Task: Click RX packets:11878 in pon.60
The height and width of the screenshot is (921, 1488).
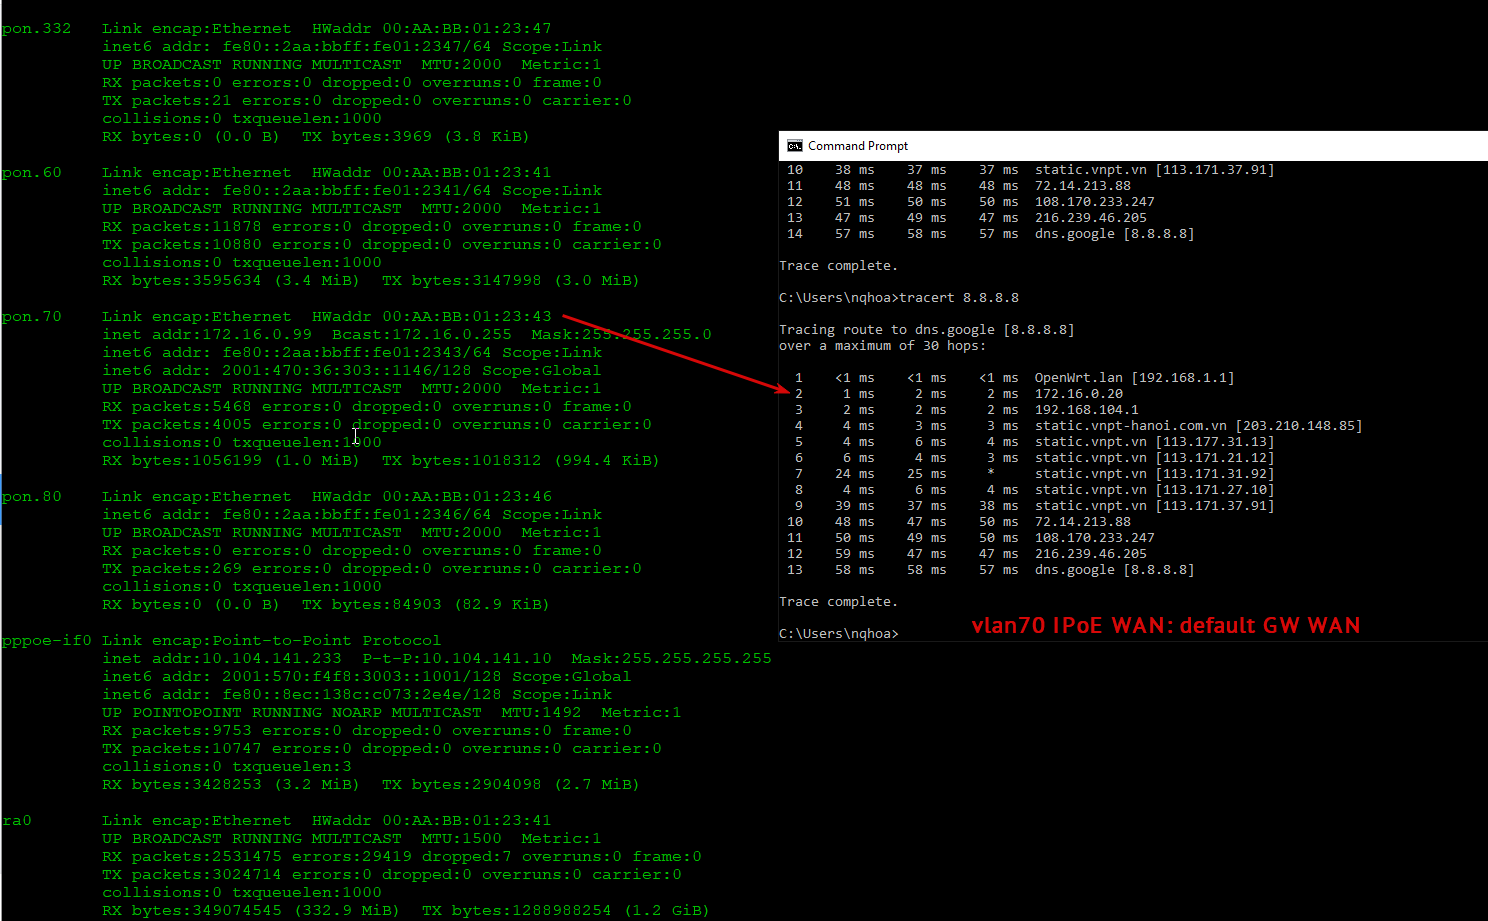Action: tap(182, 226)
